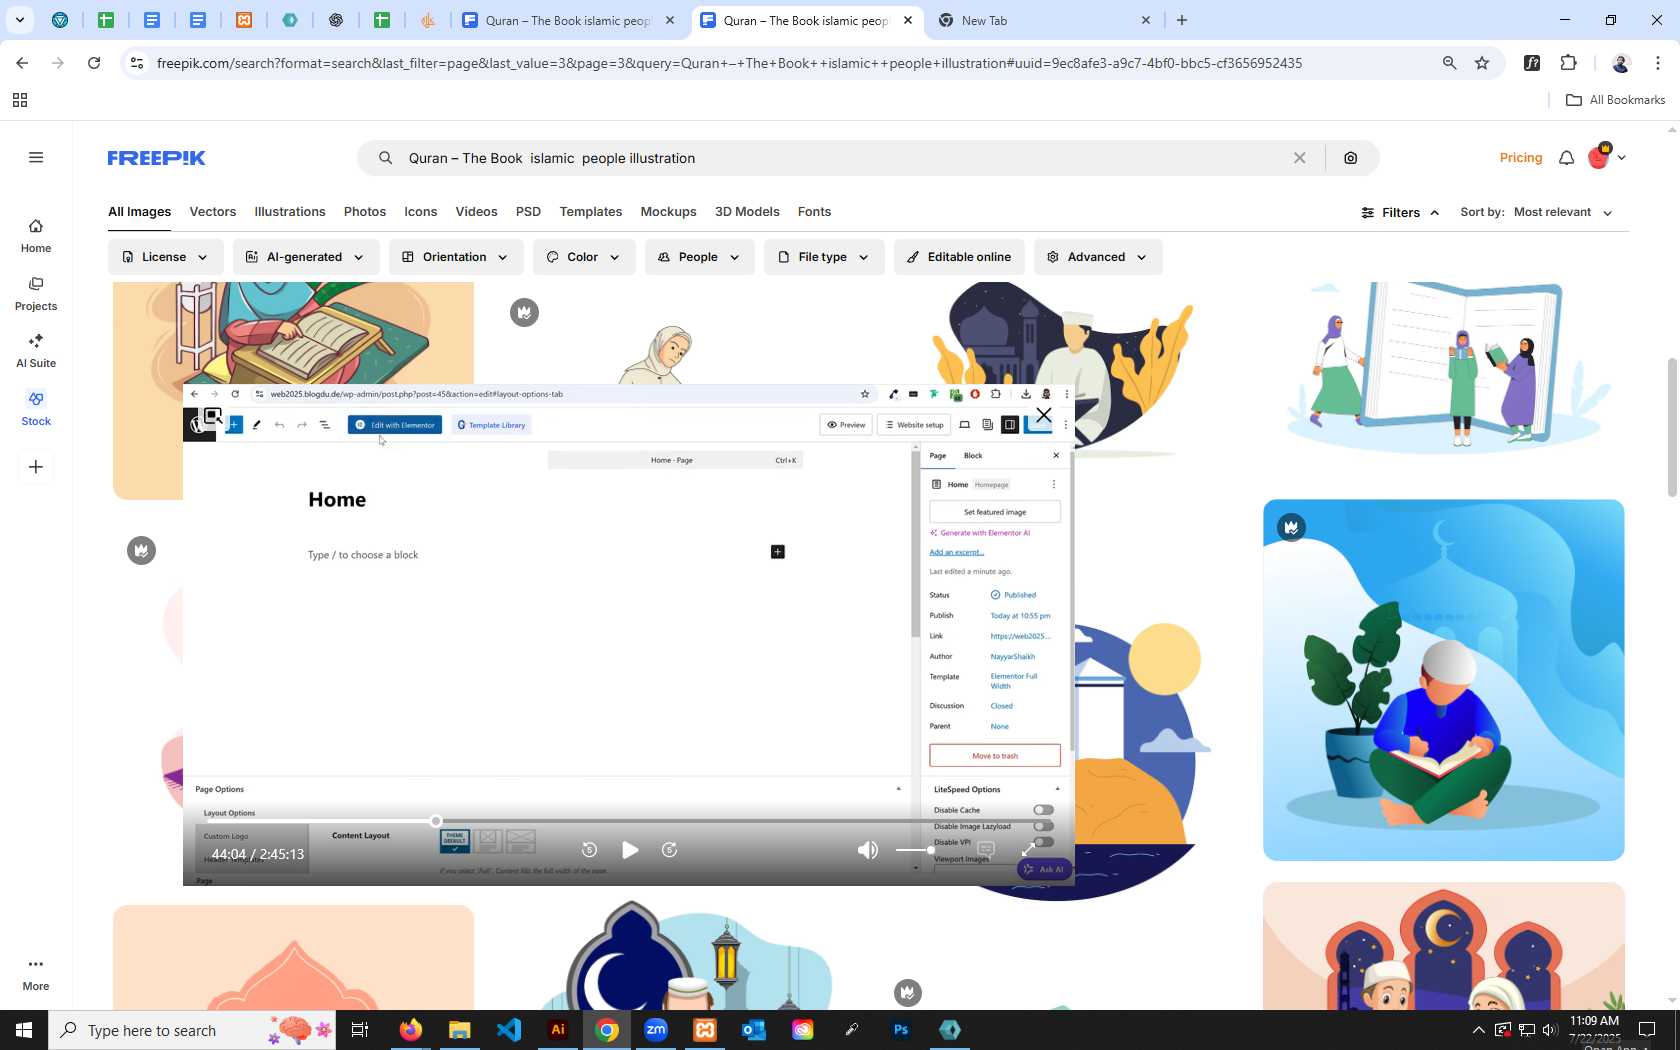Clear the search query with X

point(1299,158)
